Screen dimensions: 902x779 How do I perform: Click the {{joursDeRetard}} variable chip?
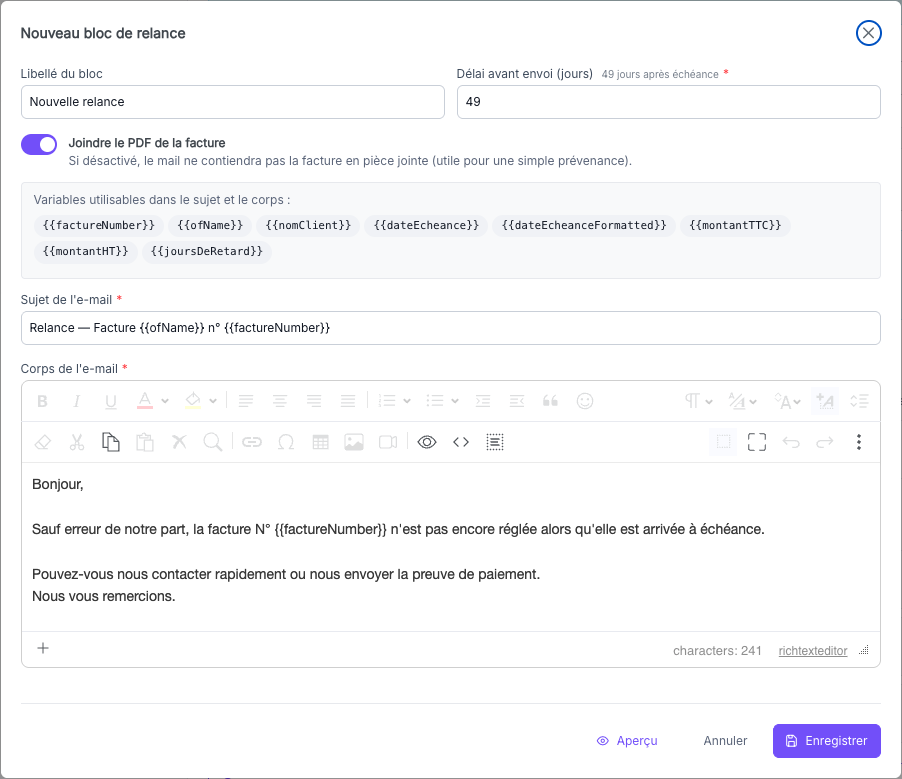pyautogui.click(x=207, y=251)
